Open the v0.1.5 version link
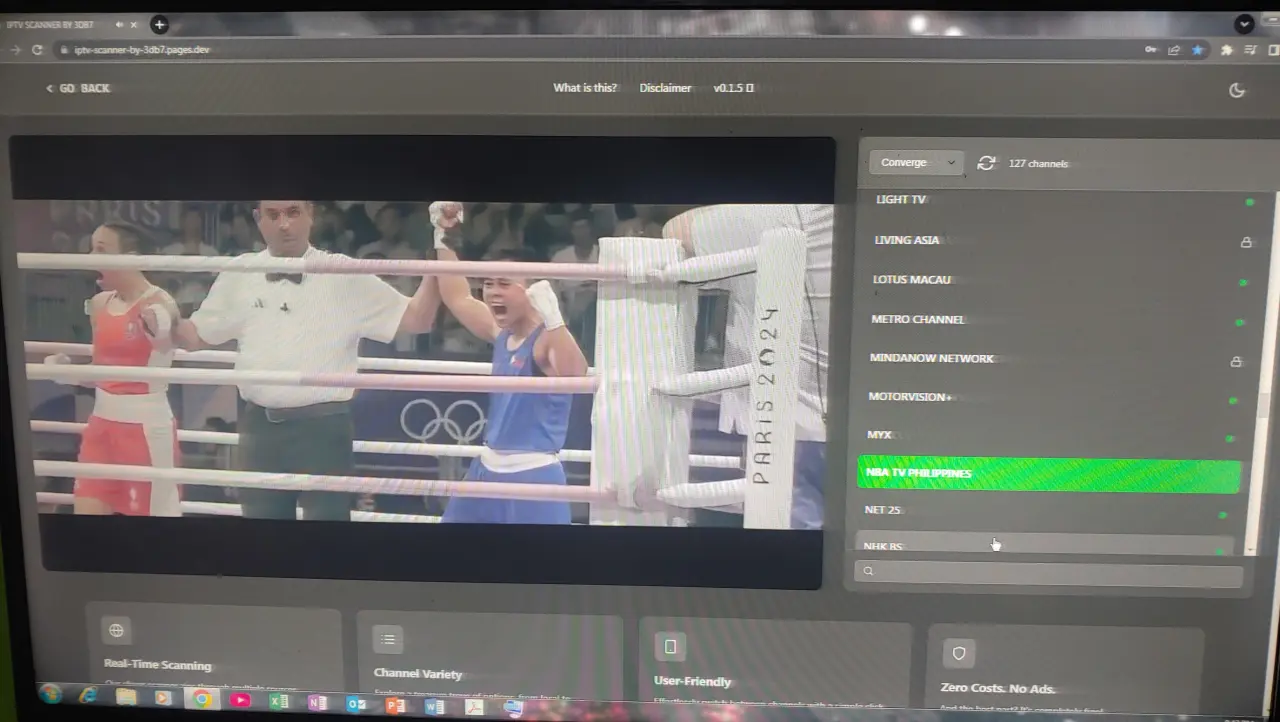 pyautogui.click(x=733, y=88)
